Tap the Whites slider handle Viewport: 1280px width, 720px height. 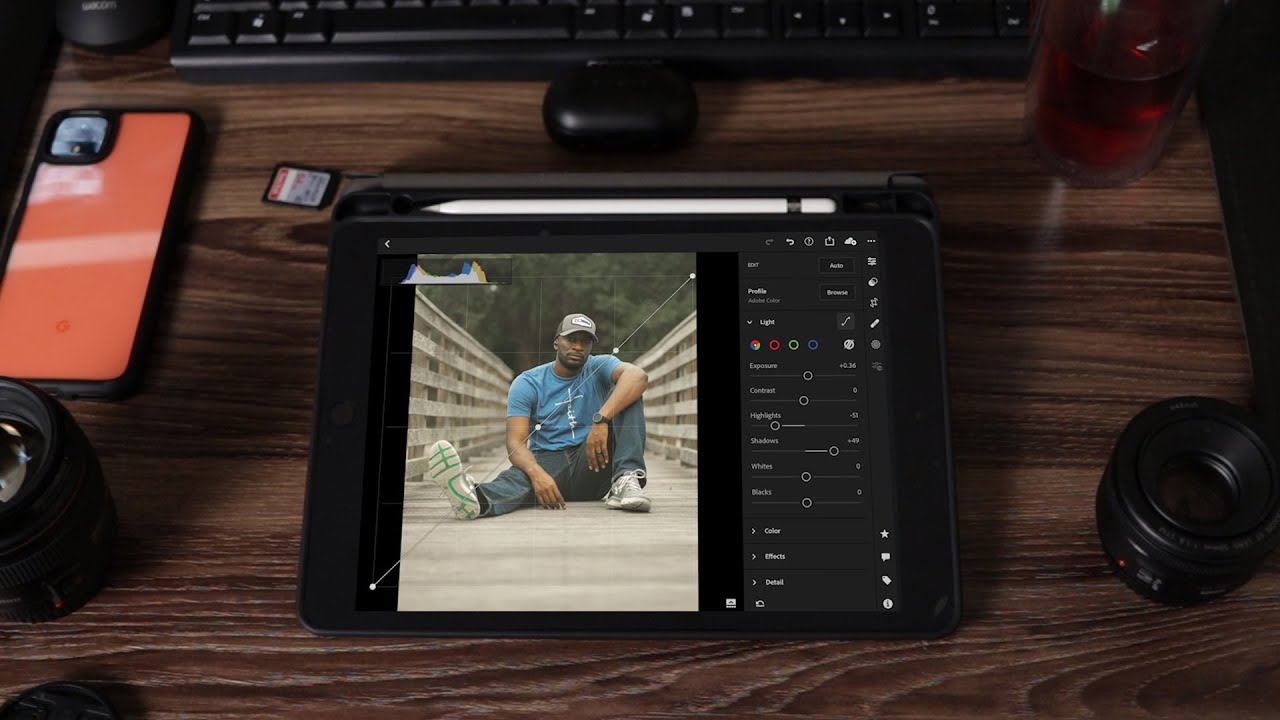click(x=806, y=477)
